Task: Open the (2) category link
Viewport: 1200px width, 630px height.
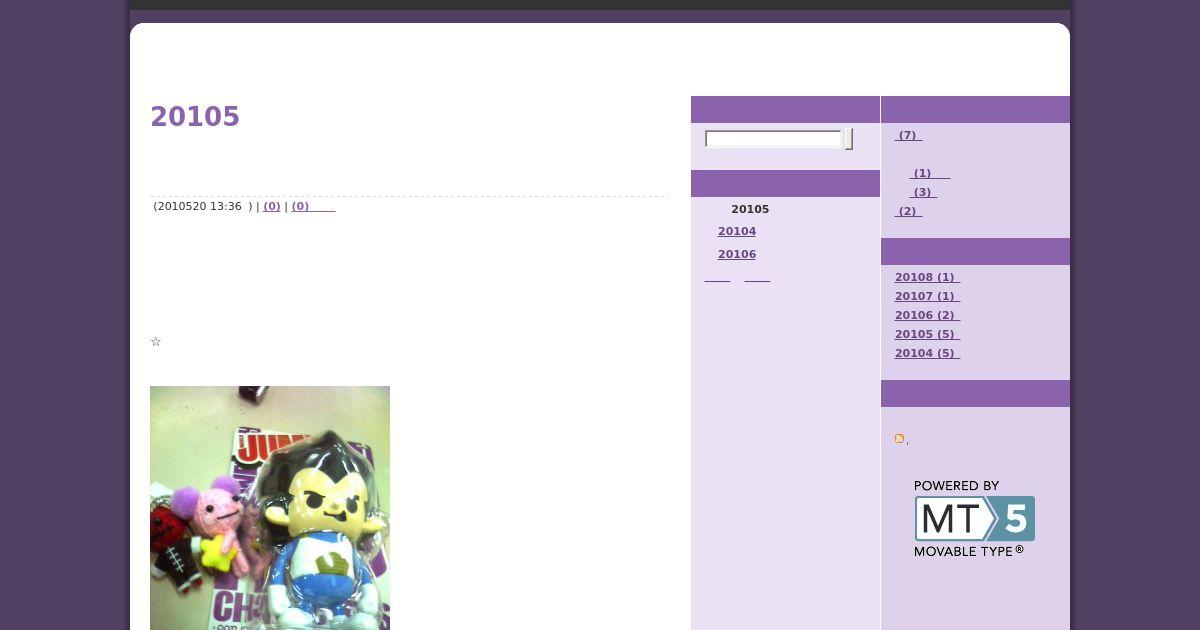Action: click(908, 211)
